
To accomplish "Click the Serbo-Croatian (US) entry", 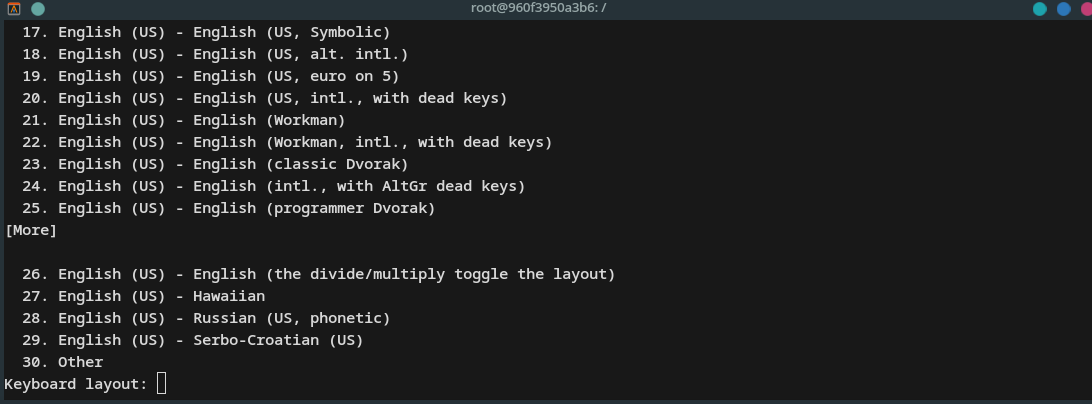I will point(192,340).
